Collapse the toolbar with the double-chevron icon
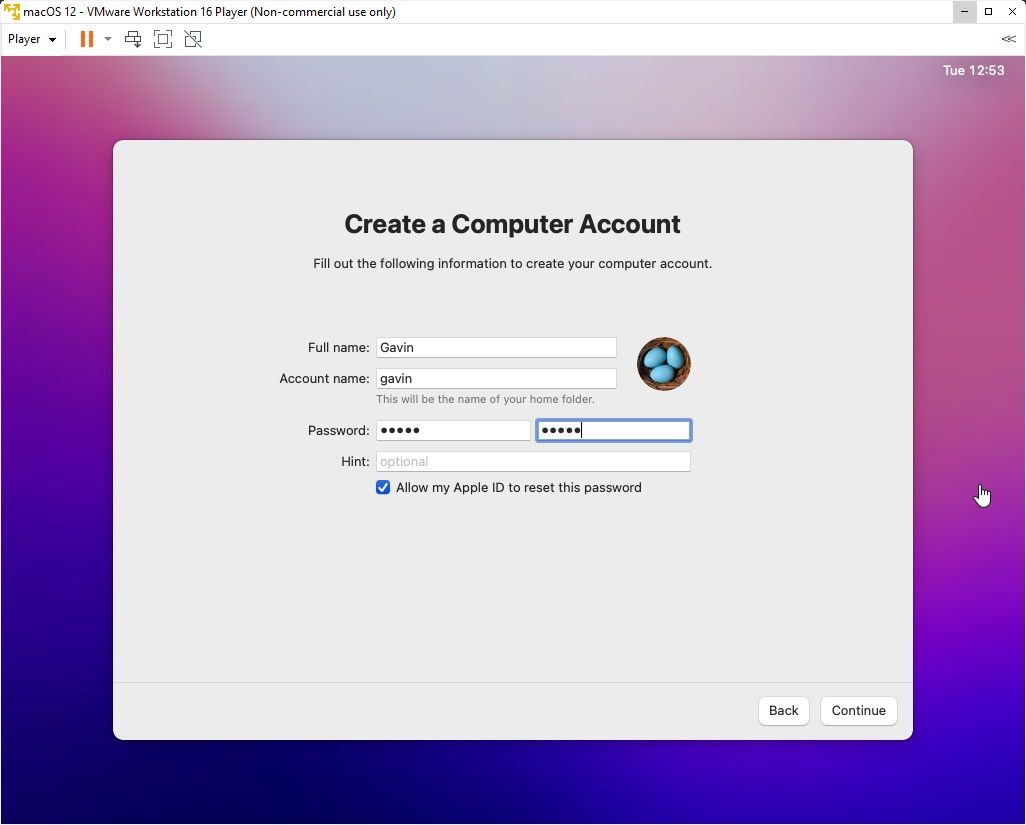The width and height of the screenshot is (1026, 825). tap(1008, 39)
